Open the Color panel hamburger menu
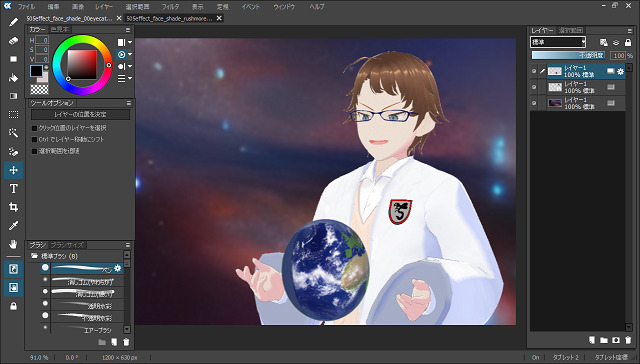 [128, 30]
